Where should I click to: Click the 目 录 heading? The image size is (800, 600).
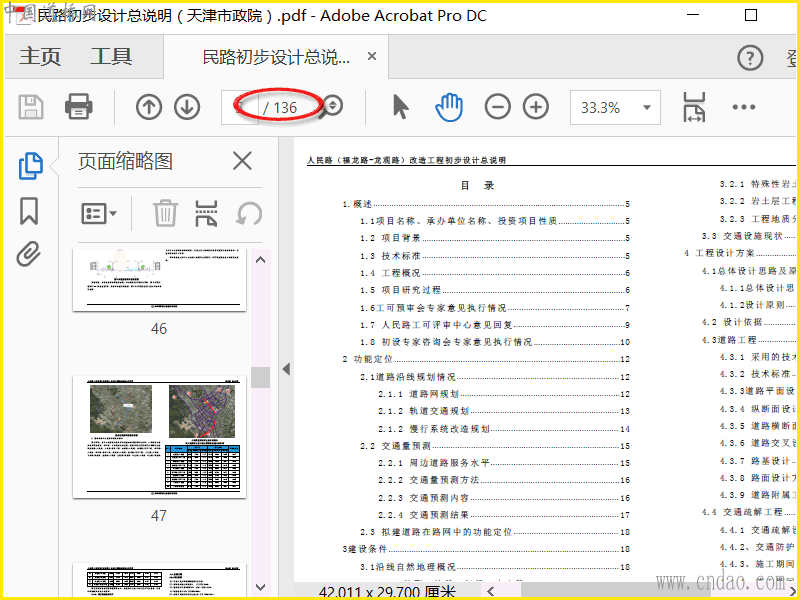[x=477, y=185]
